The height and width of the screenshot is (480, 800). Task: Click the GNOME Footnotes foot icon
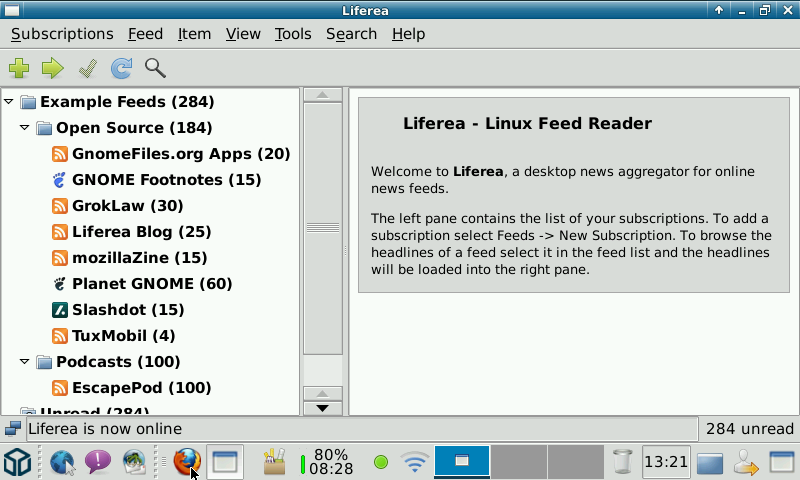pyautogui.click(x=60, y=180)
